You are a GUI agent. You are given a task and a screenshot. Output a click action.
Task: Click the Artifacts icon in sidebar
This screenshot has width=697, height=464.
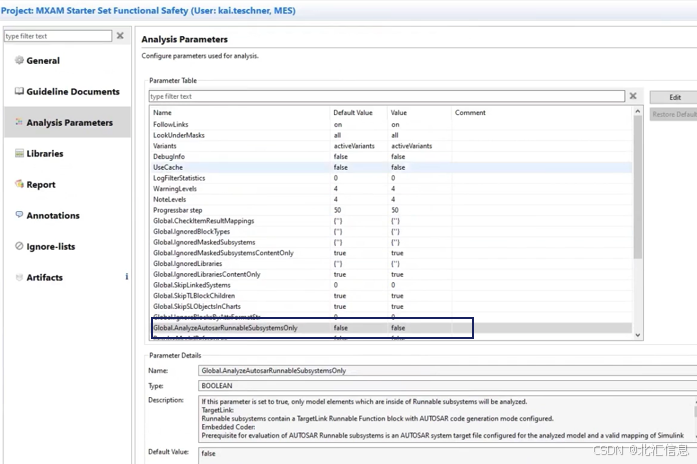[19, 277]
